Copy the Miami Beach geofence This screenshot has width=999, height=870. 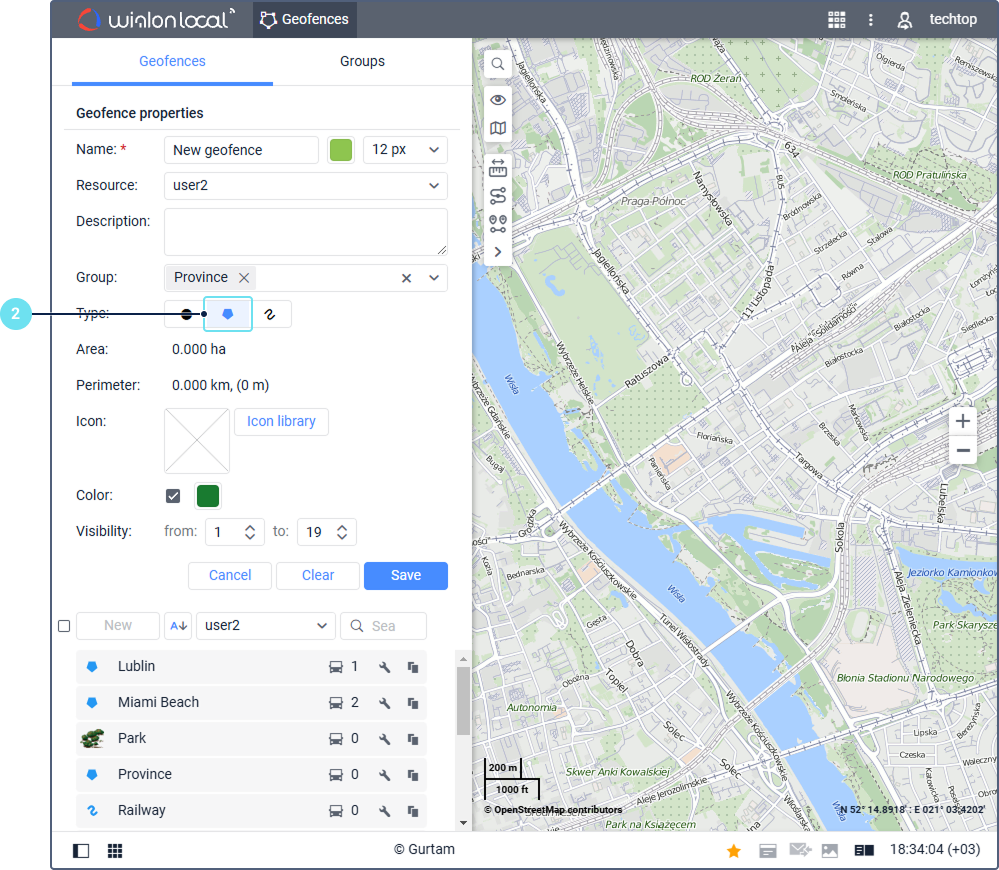pyautogui.click(x=412, y=703)
